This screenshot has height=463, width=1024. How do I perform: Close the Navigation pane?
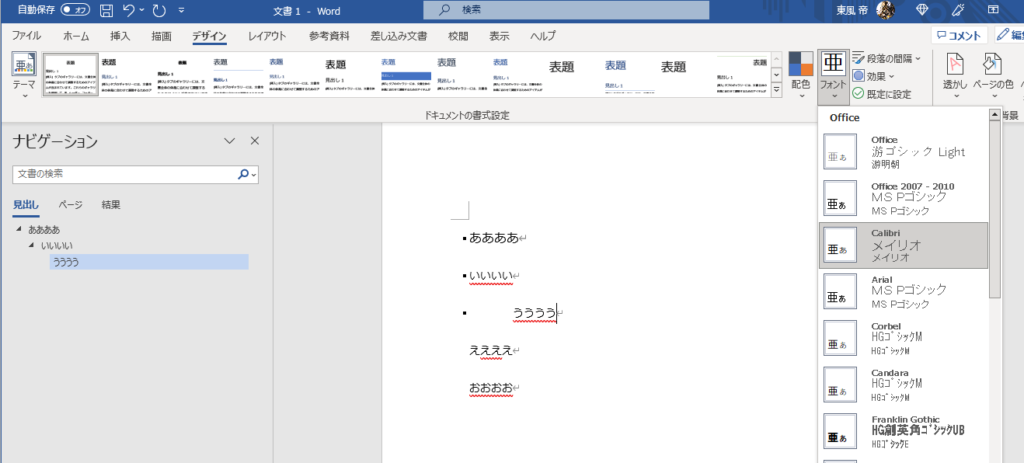(x=254, y=141)
